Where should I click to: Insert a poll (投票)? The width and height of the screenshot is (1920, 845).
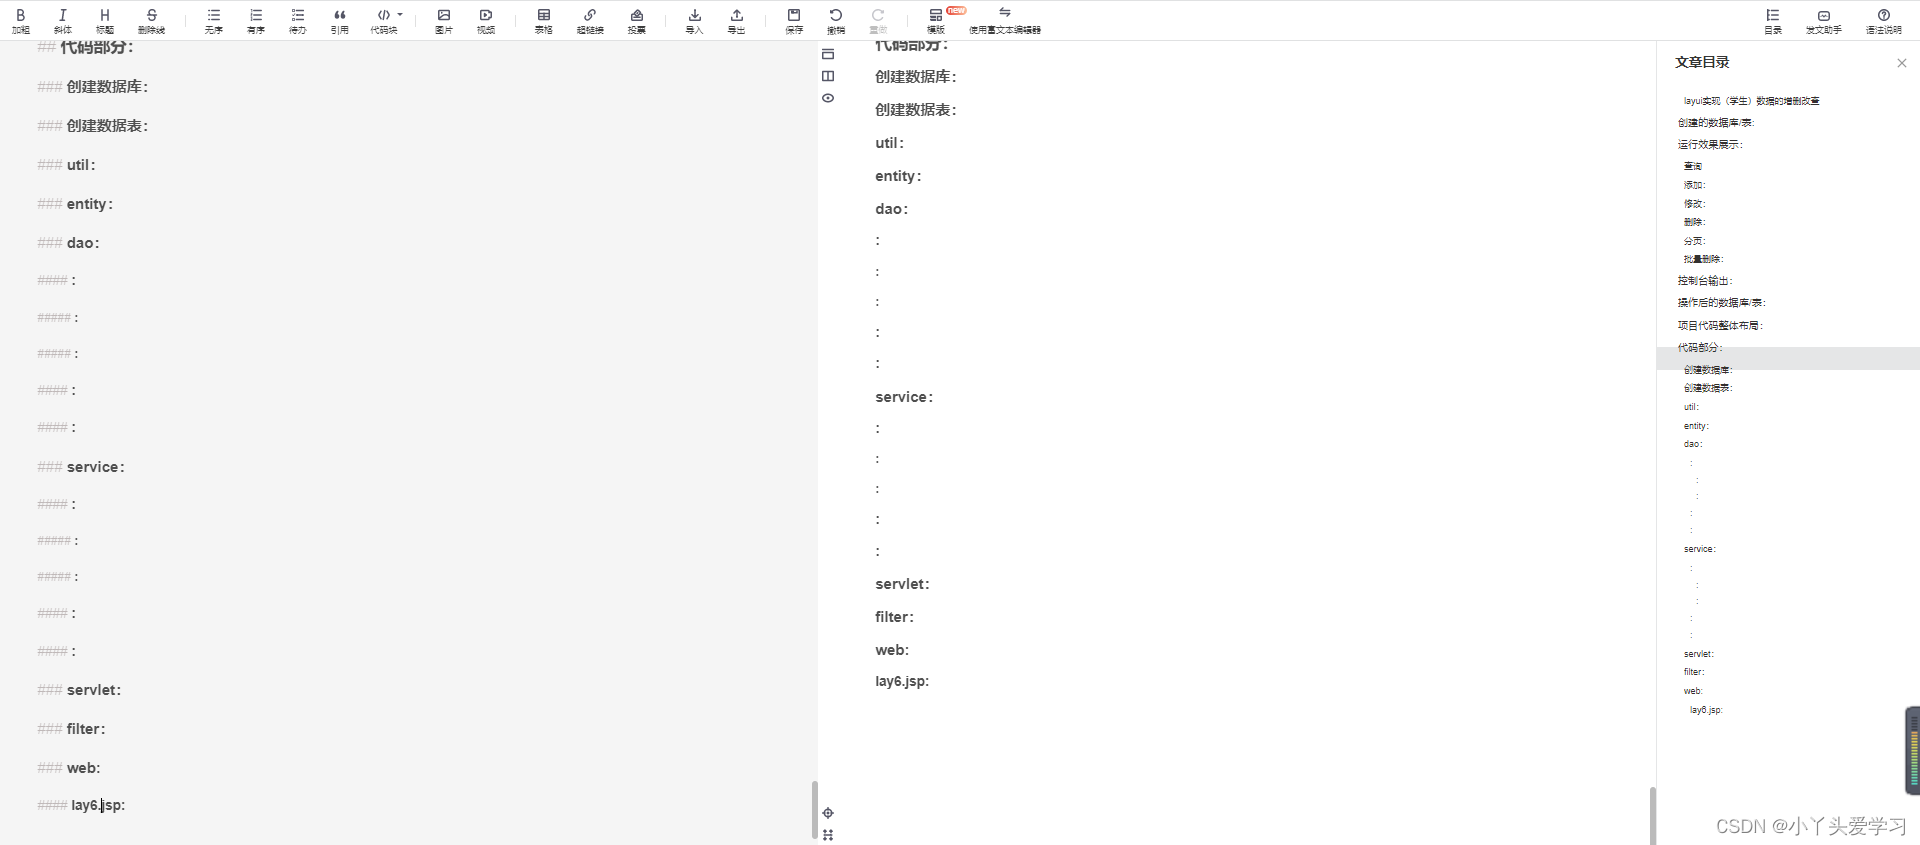637,21
